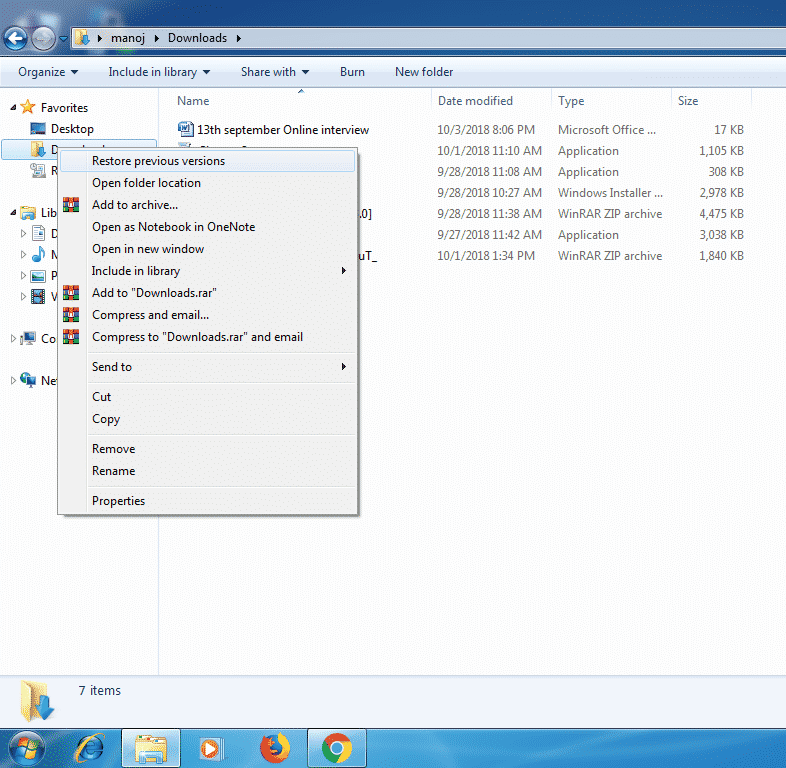
Task: Open Windows Media Player from taskbar
Action: [x=212, y=749]
